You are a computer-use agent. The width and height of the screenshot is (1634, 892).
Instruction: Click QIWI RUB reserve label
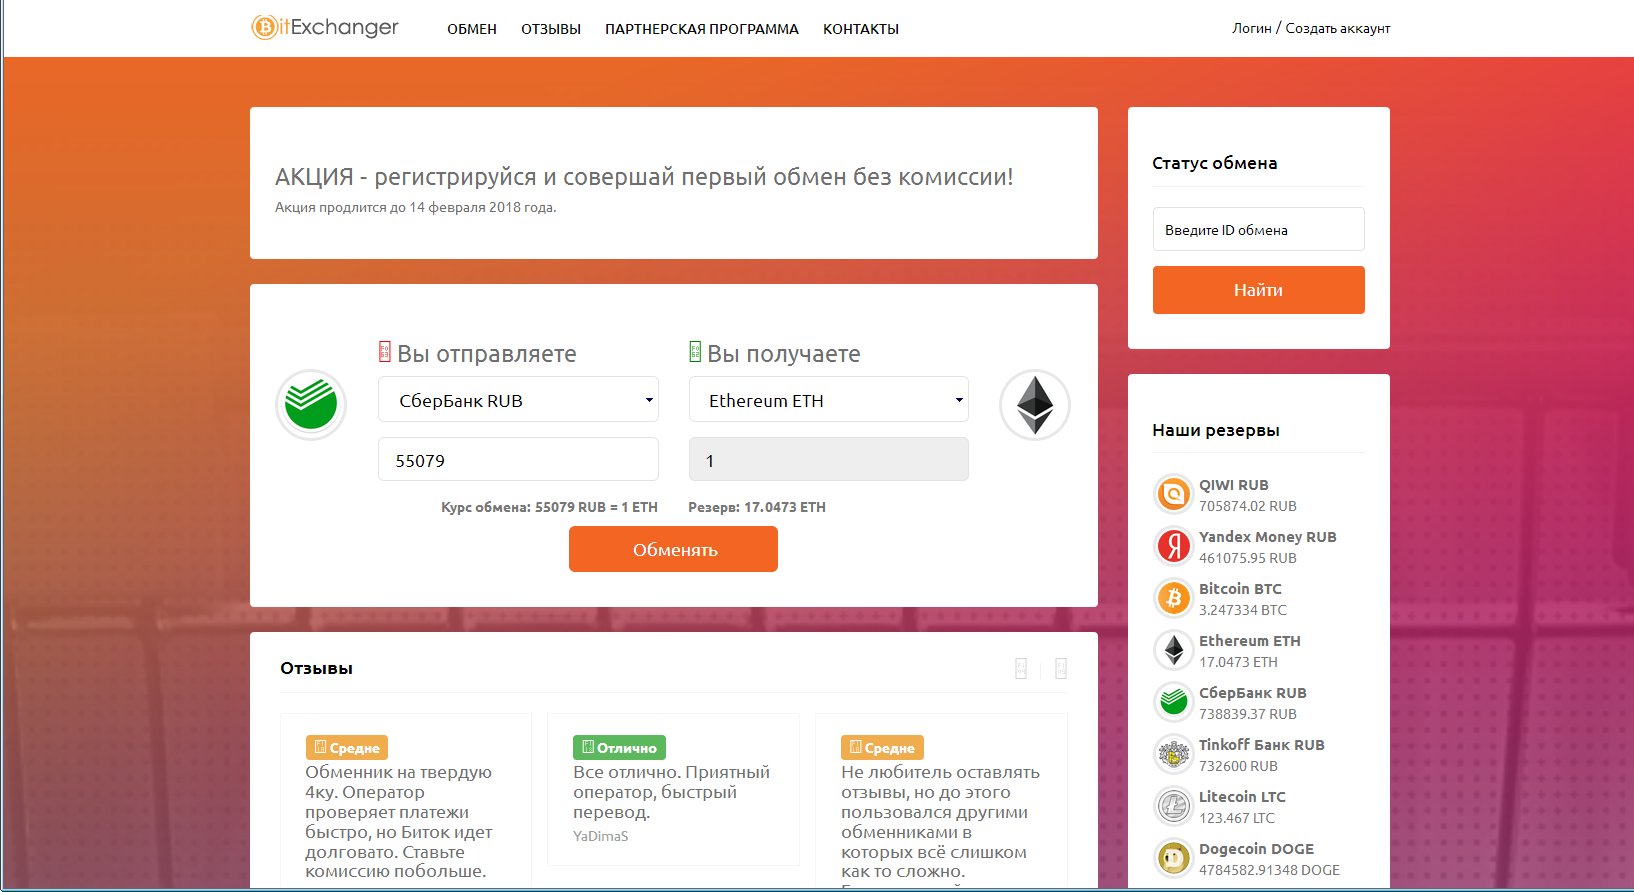(1234, 485)
